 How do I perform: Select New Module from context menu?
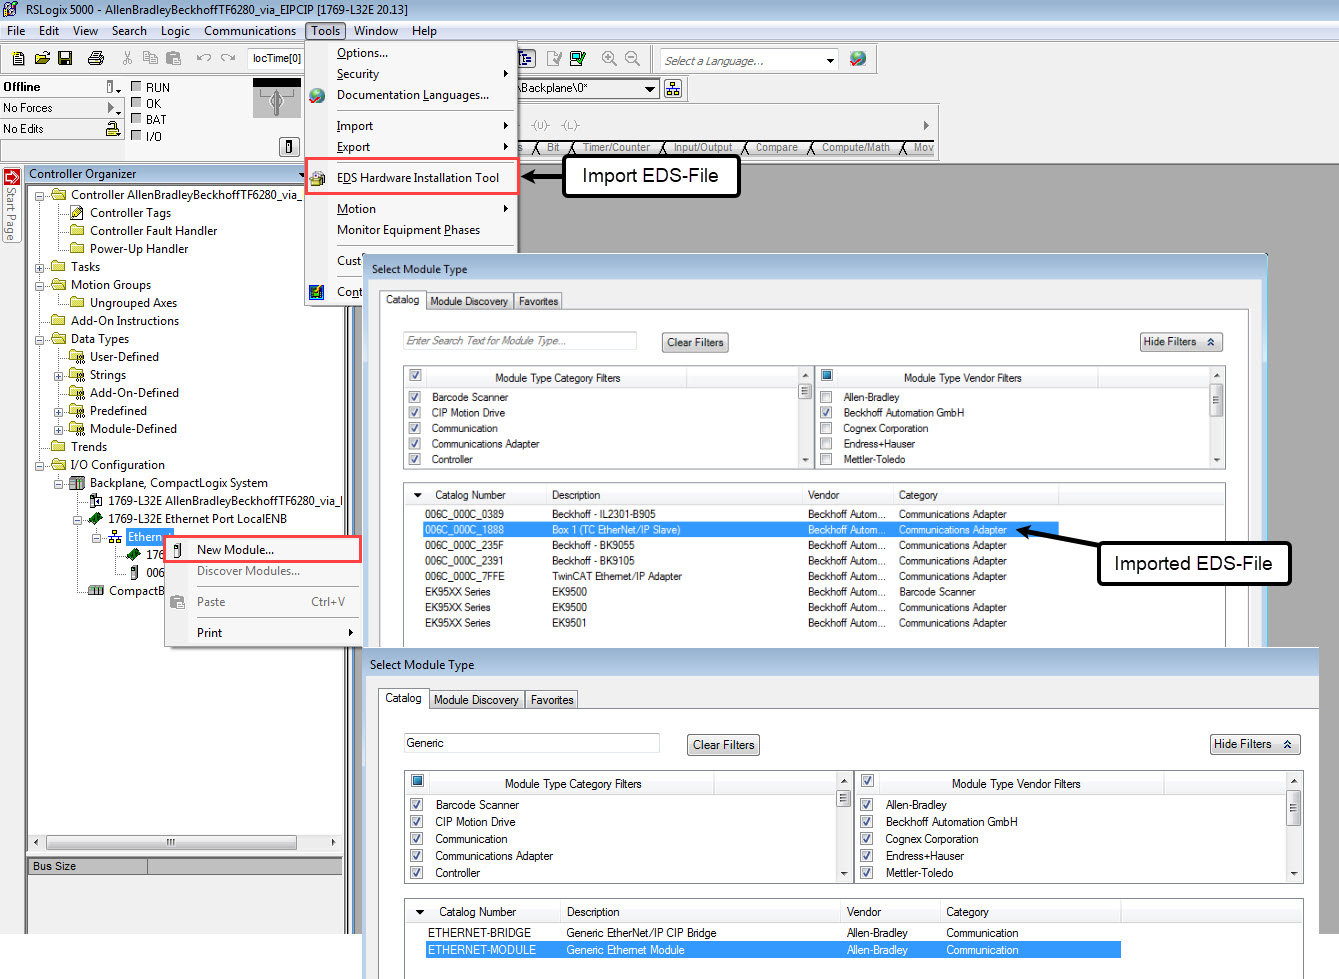pos(262,550)
